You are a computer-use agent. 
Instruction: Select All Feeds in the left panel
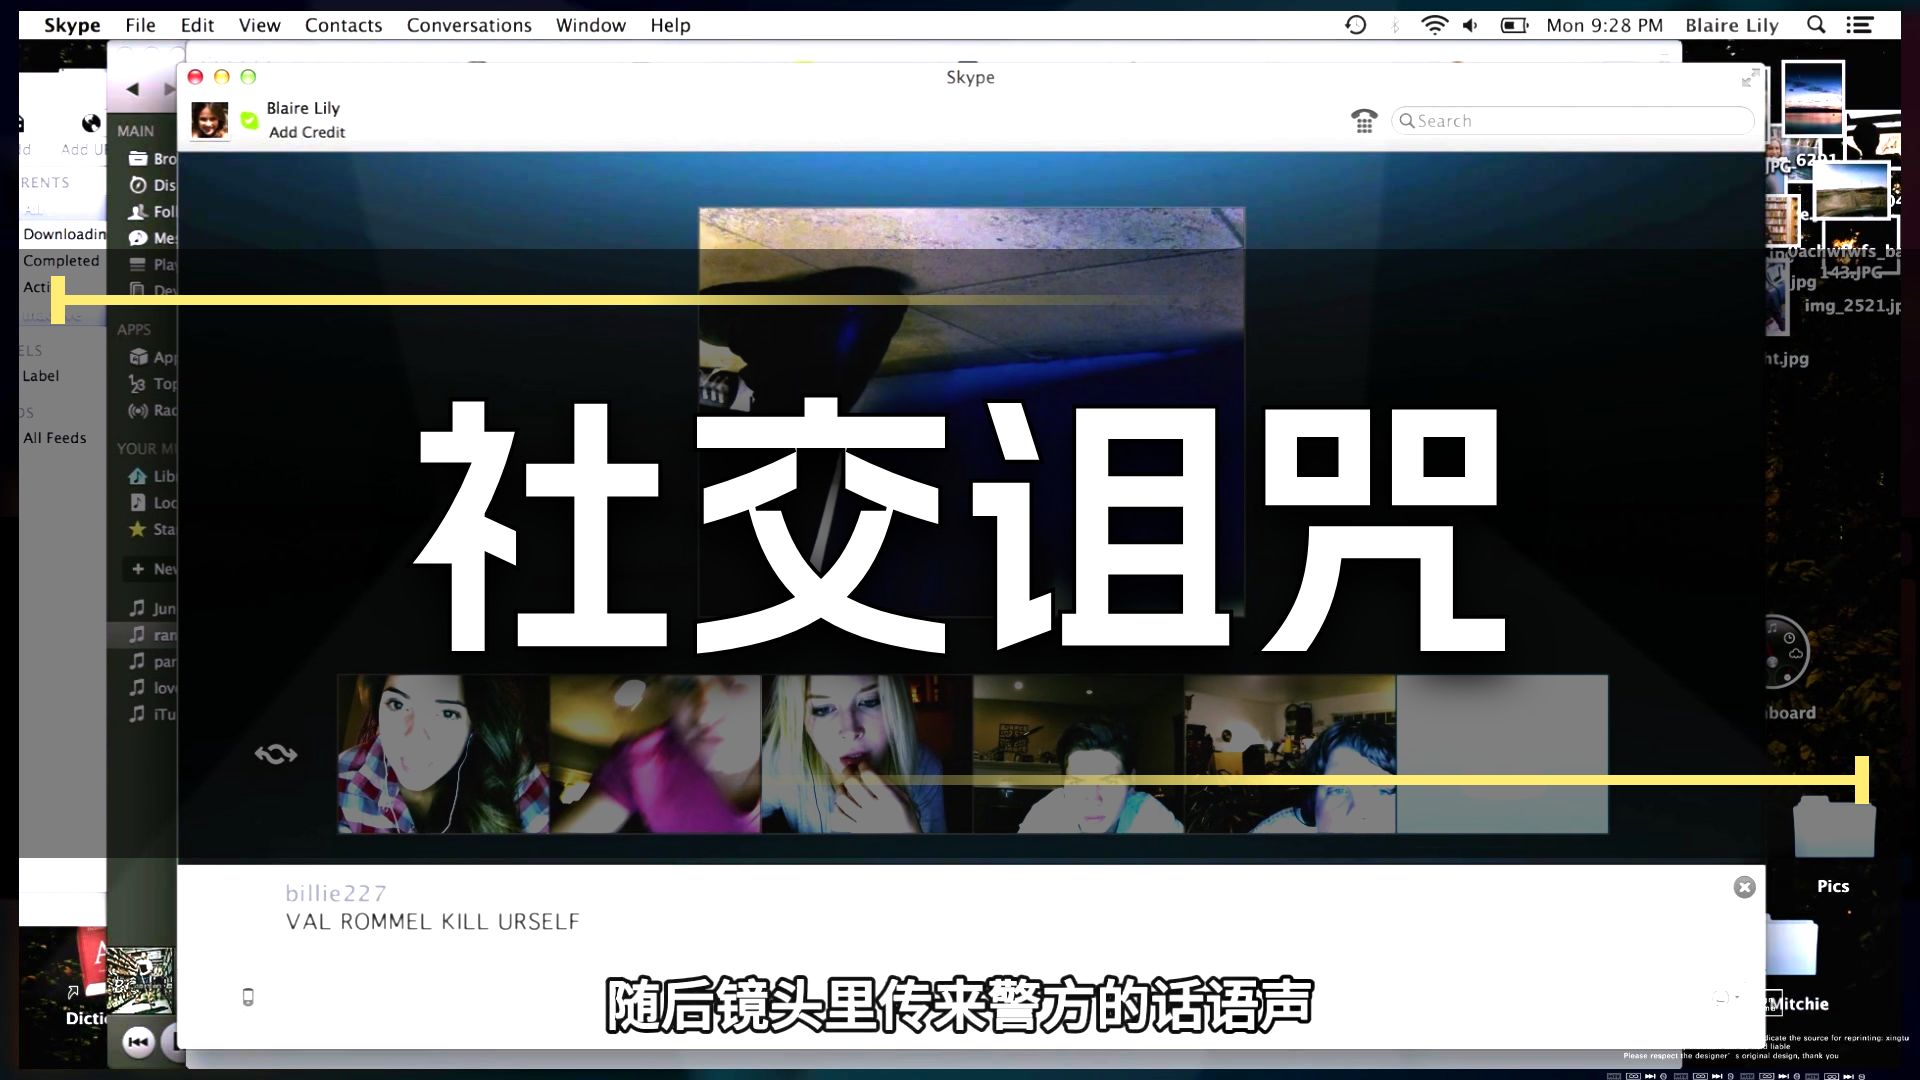tap(55, 437)
